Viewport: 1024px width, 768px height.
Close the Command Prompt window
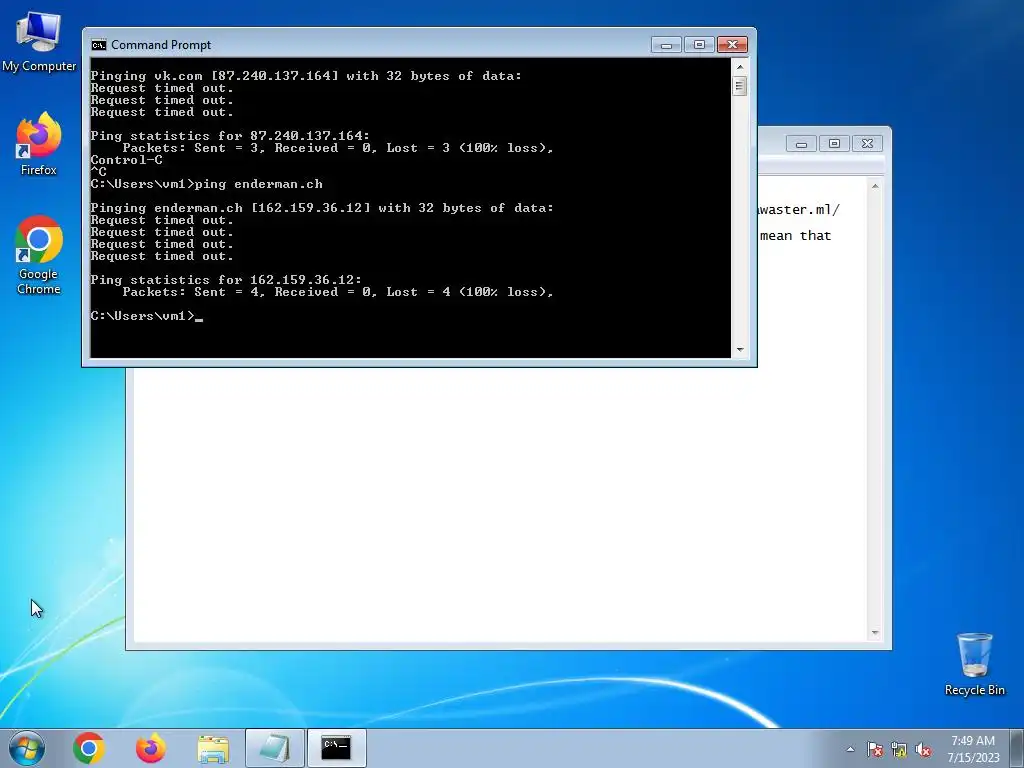[732, 44]
